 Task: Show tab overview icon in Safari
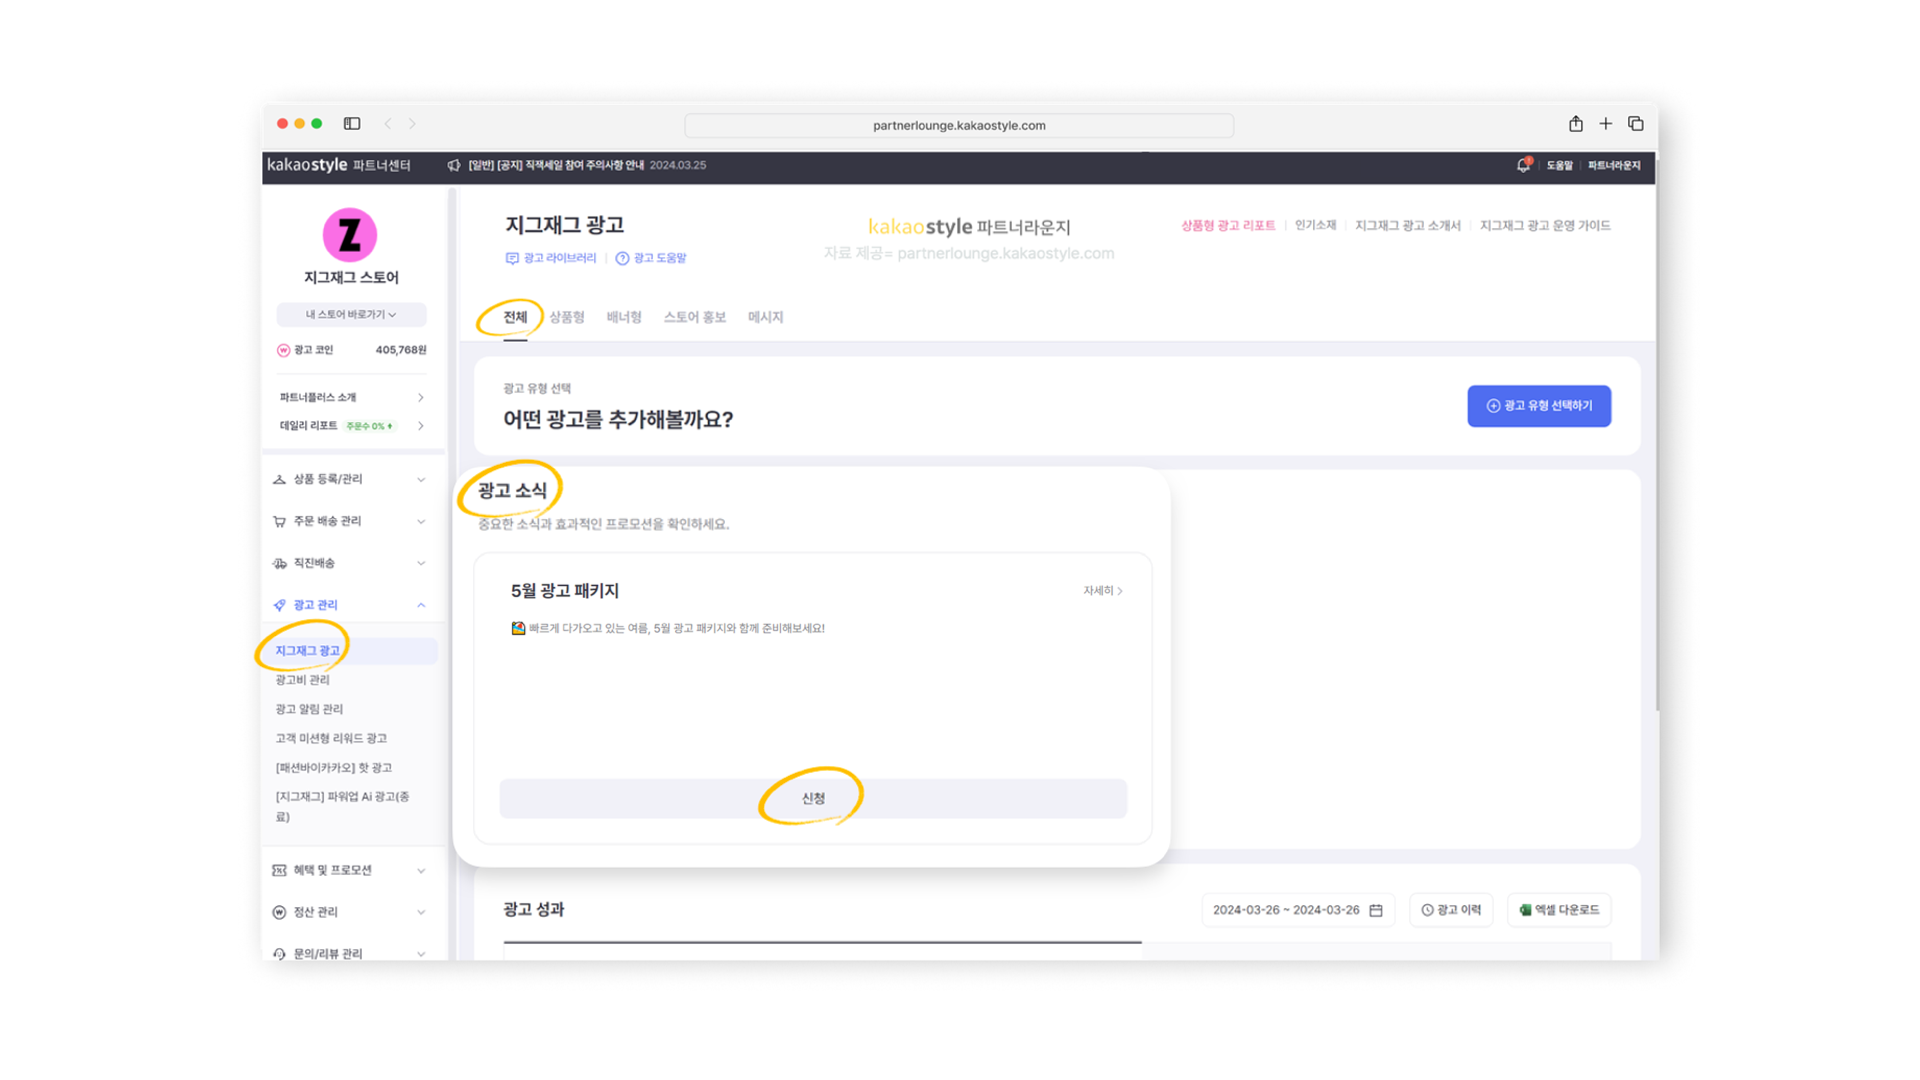point(1636,124)
